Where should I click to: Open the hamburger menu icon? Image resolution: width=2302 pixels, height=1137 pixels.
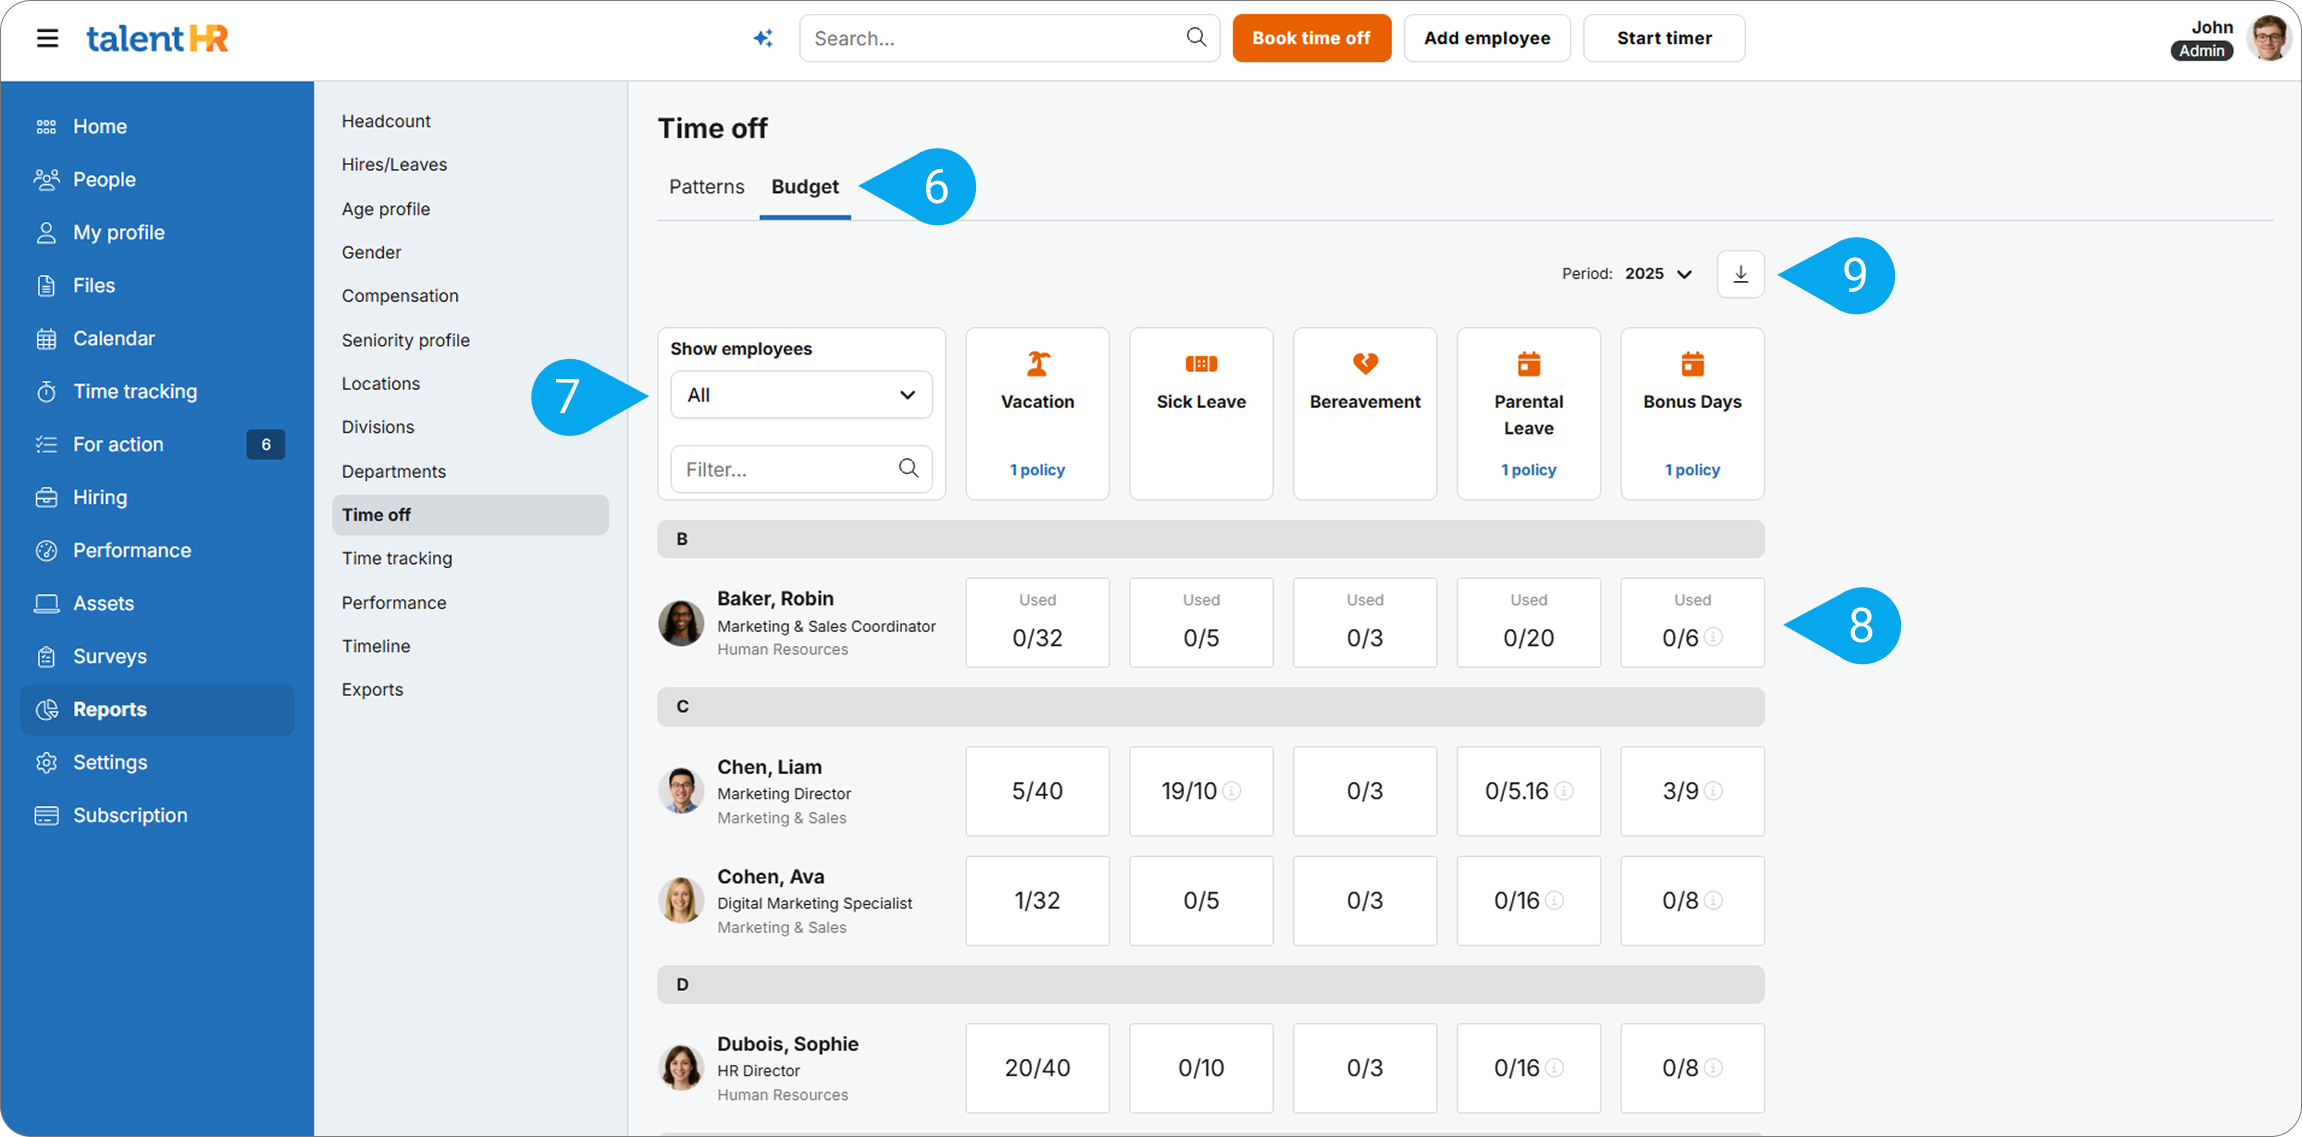point(47,38)
